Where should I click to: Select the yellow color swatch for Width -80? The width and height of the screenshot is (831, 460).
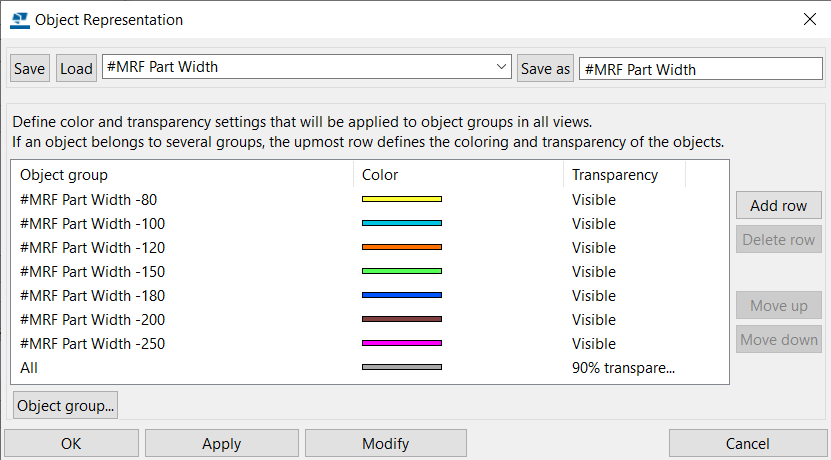pyautogui.click(x=402, y=199)
